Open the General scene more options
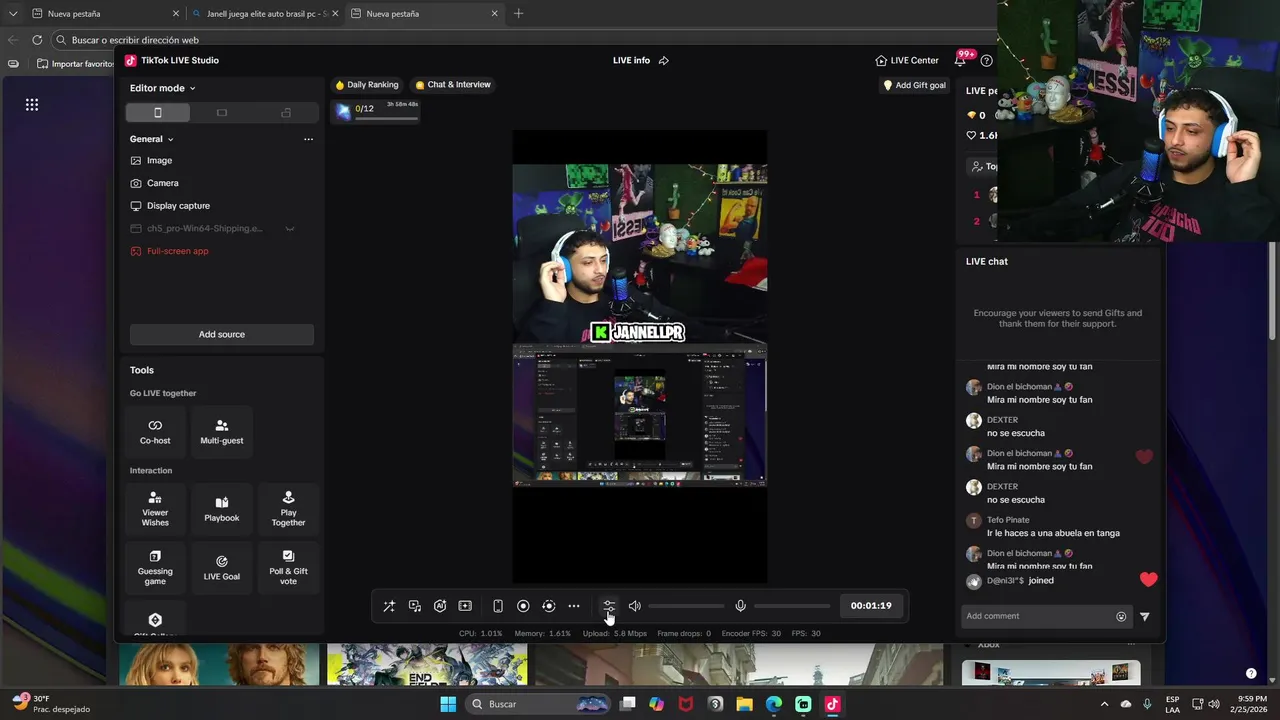Screen dimensions: 1280x720 tap(308, 139)
